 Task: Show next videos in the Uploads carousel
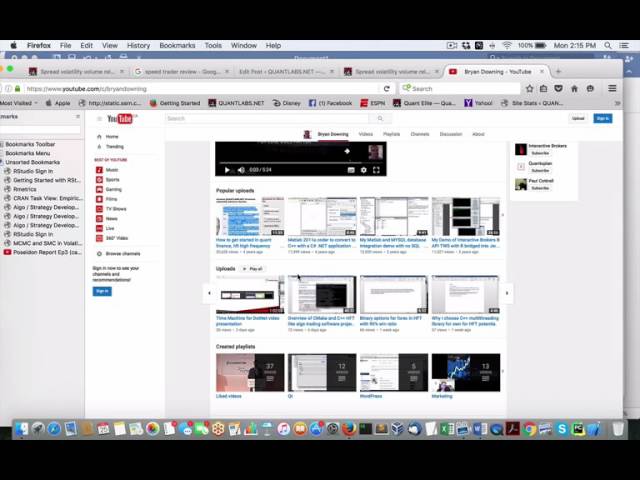(507, 293)
